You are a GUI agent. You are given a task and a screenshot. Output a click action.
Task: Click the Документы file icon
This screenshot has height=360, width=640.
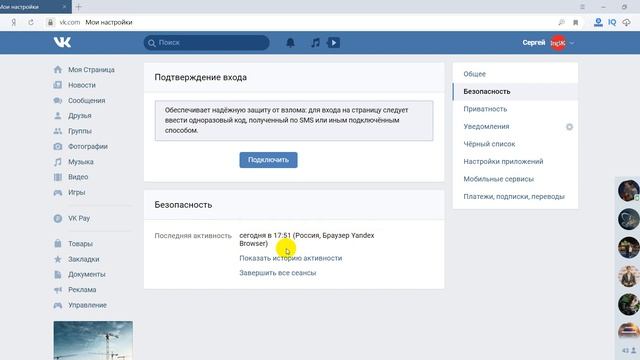(58, 274)
